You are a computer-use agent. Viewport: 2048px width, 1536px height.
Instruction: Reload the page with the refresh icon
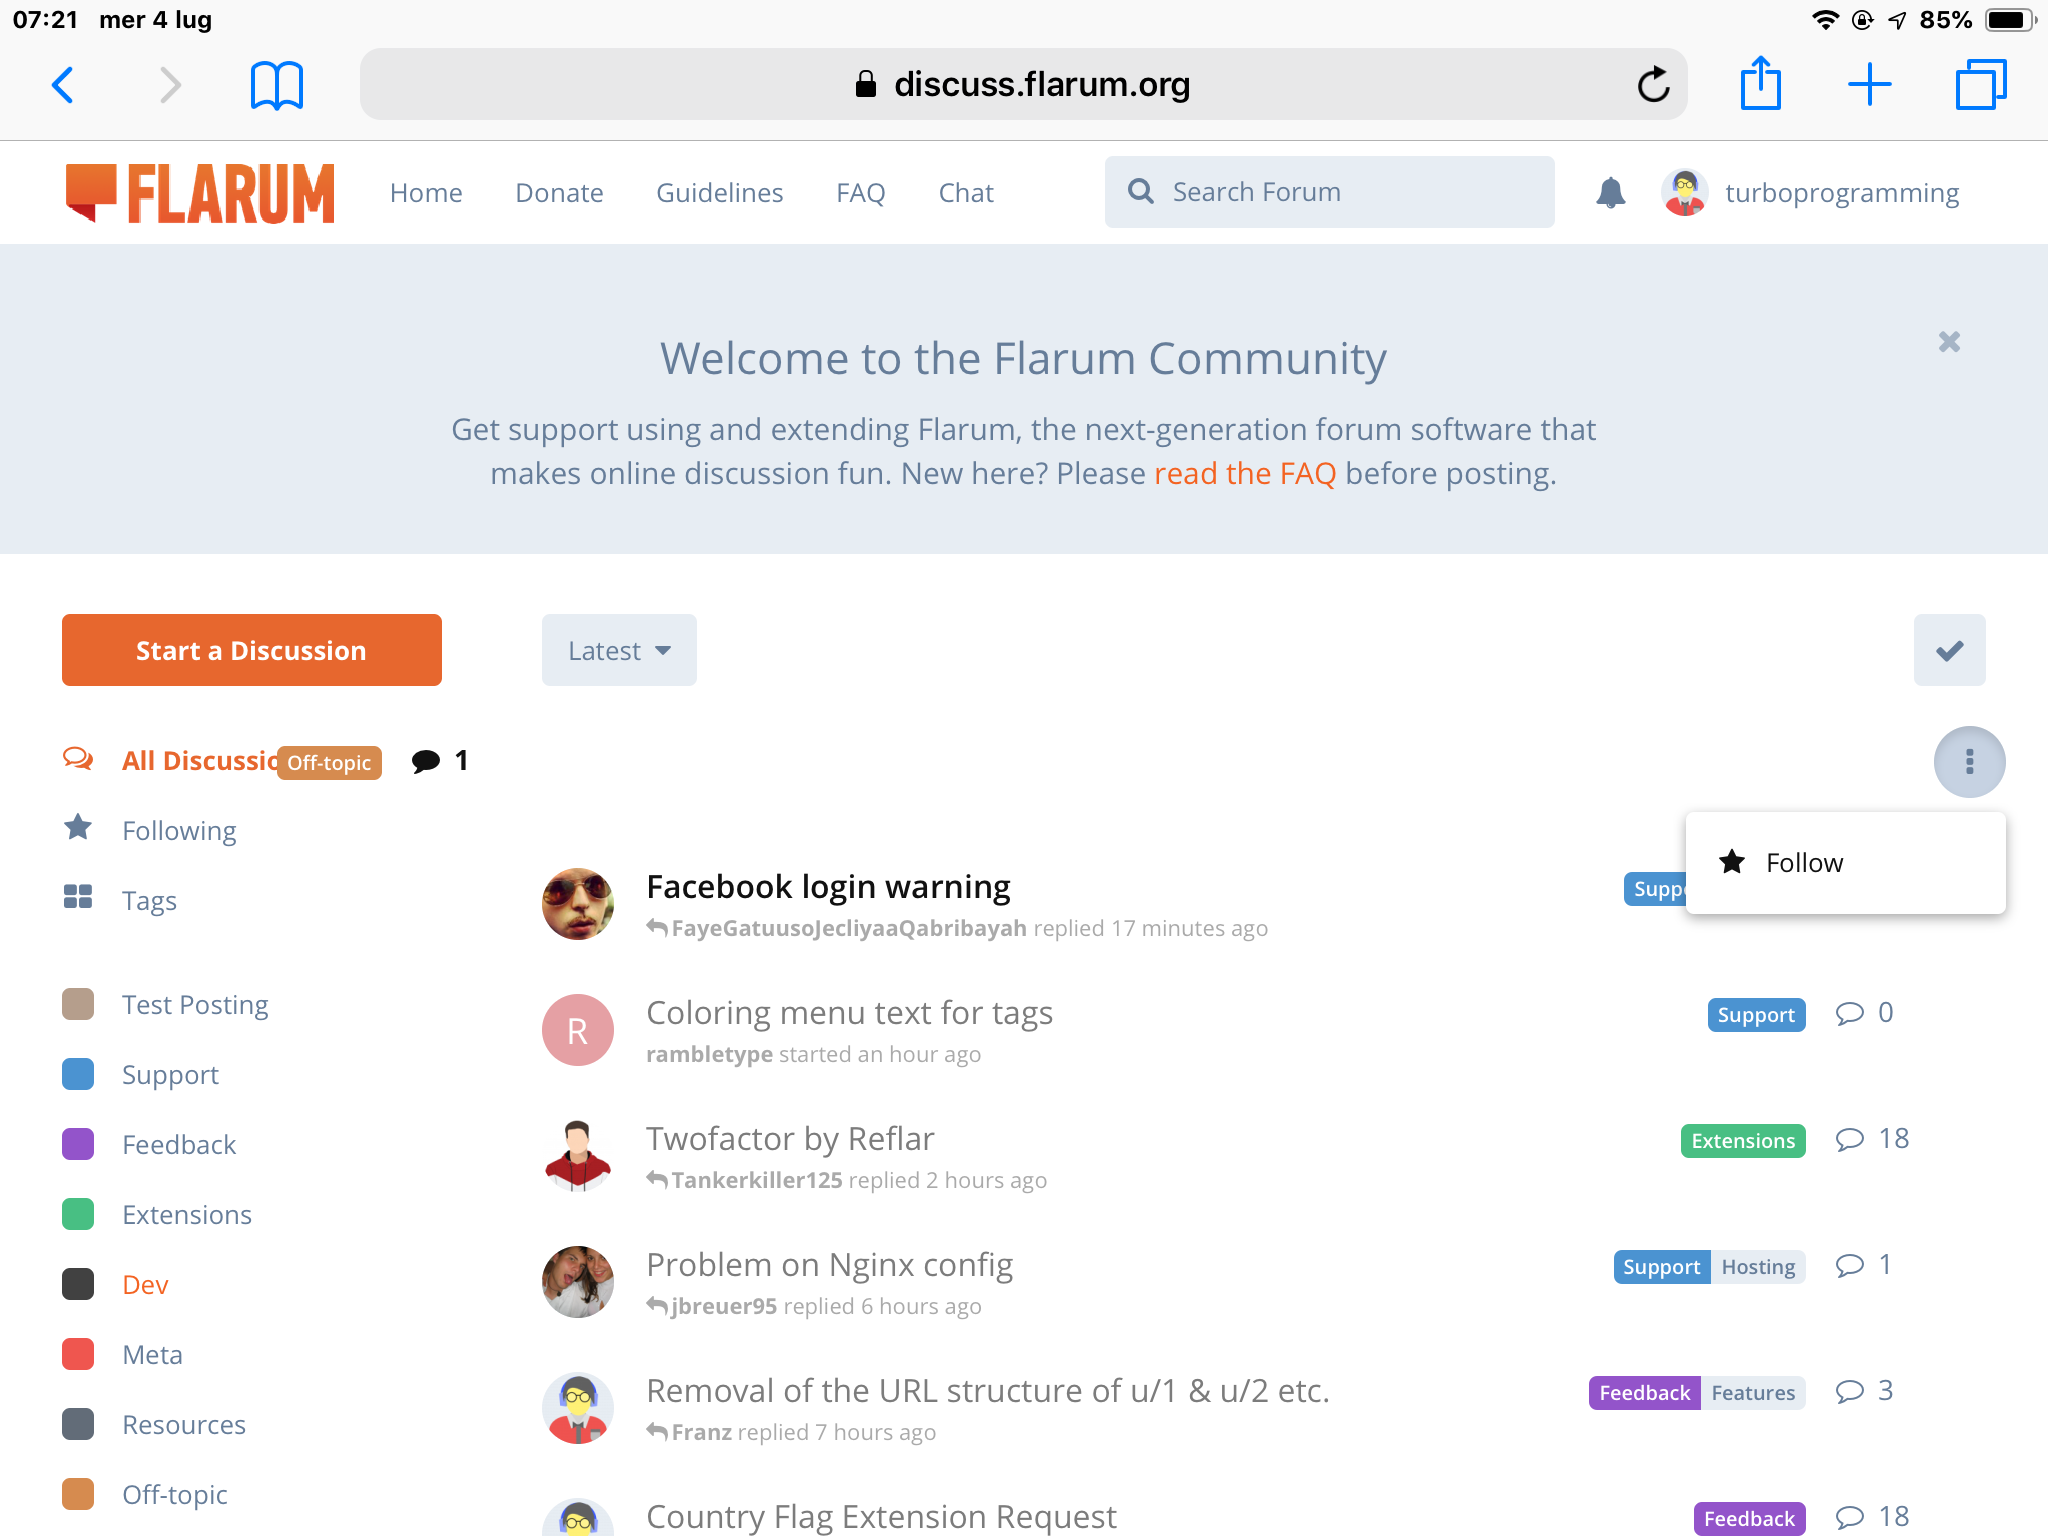point(1653,85)
